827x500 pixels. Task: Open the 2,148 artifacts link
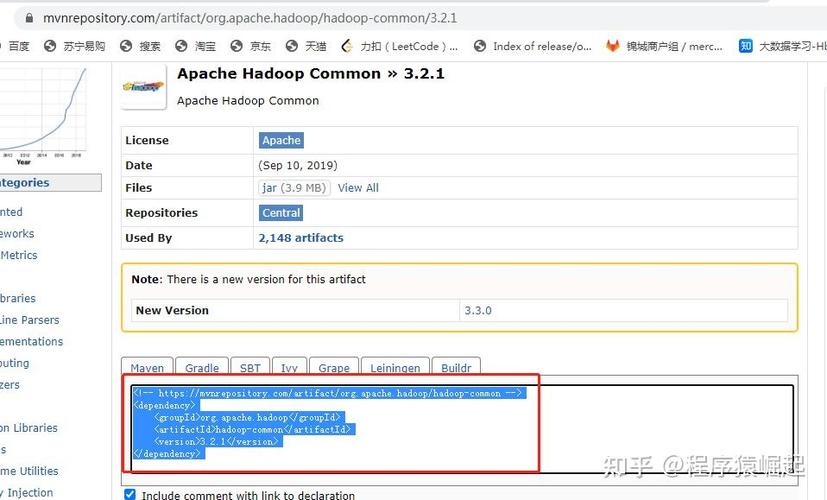[x=301, y=238]
